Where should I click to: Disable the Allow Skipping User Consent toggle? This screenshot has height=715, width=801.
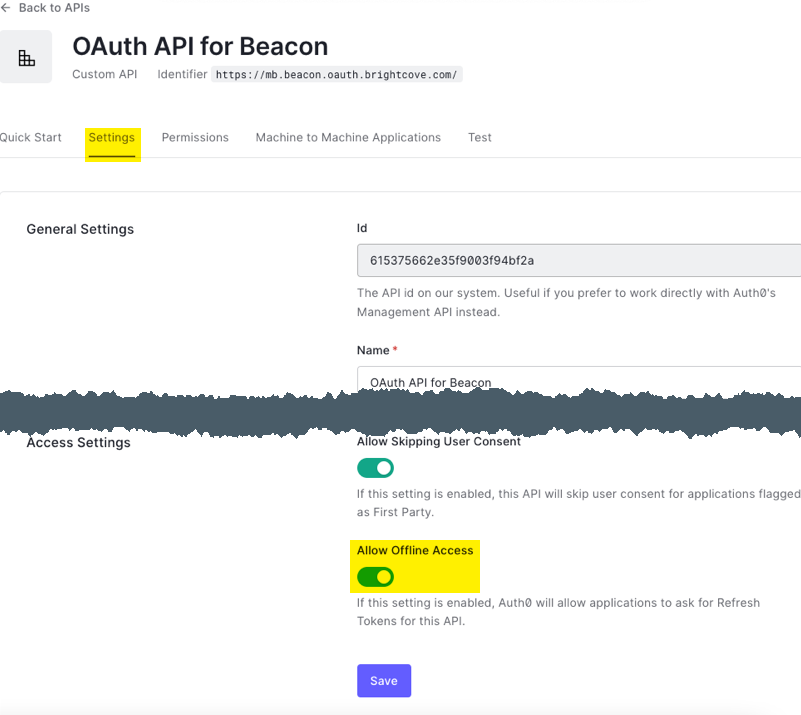tap(375, 468)
